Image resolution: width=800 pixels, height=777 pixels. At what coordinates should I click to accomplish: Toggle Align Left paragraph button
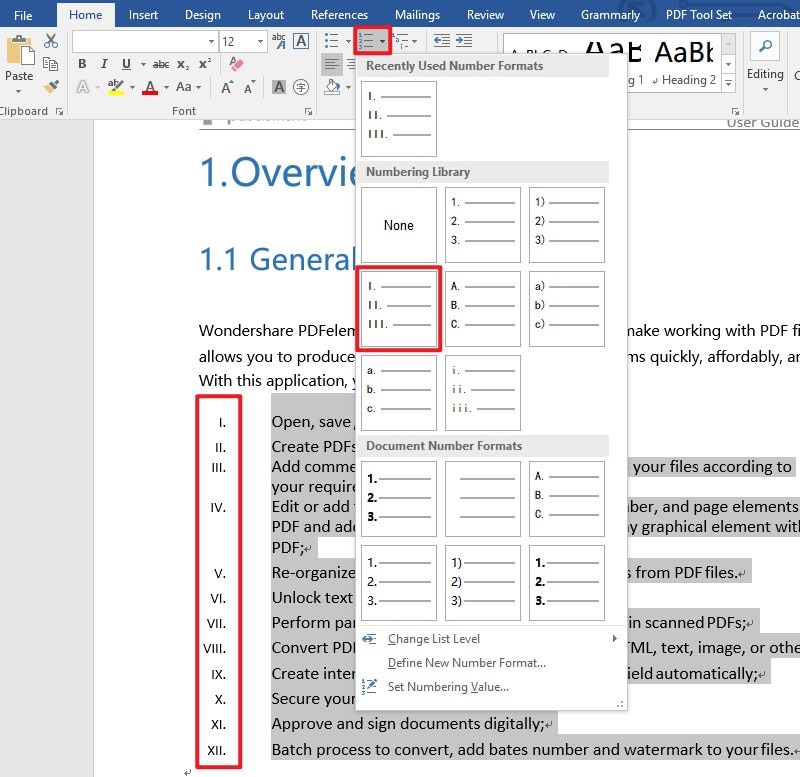(x=332, y=64)
